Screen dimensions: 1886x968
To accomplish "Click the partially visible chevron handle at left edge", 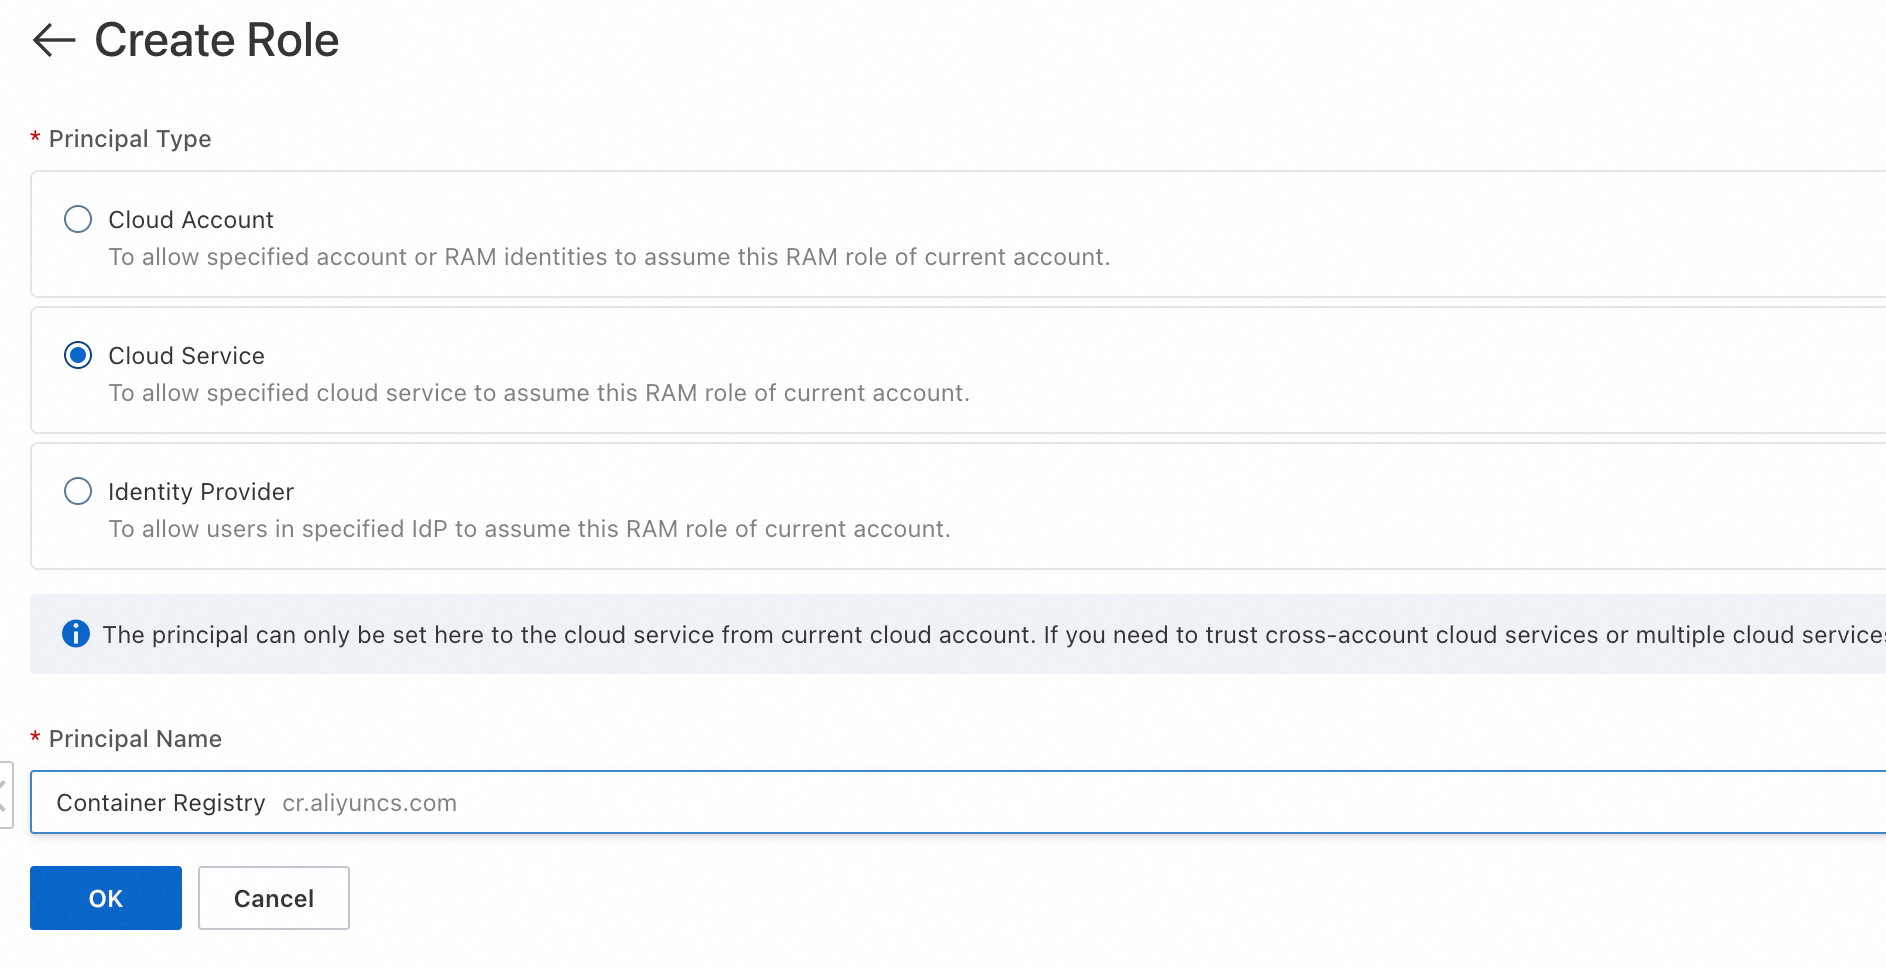I will 5,795.
